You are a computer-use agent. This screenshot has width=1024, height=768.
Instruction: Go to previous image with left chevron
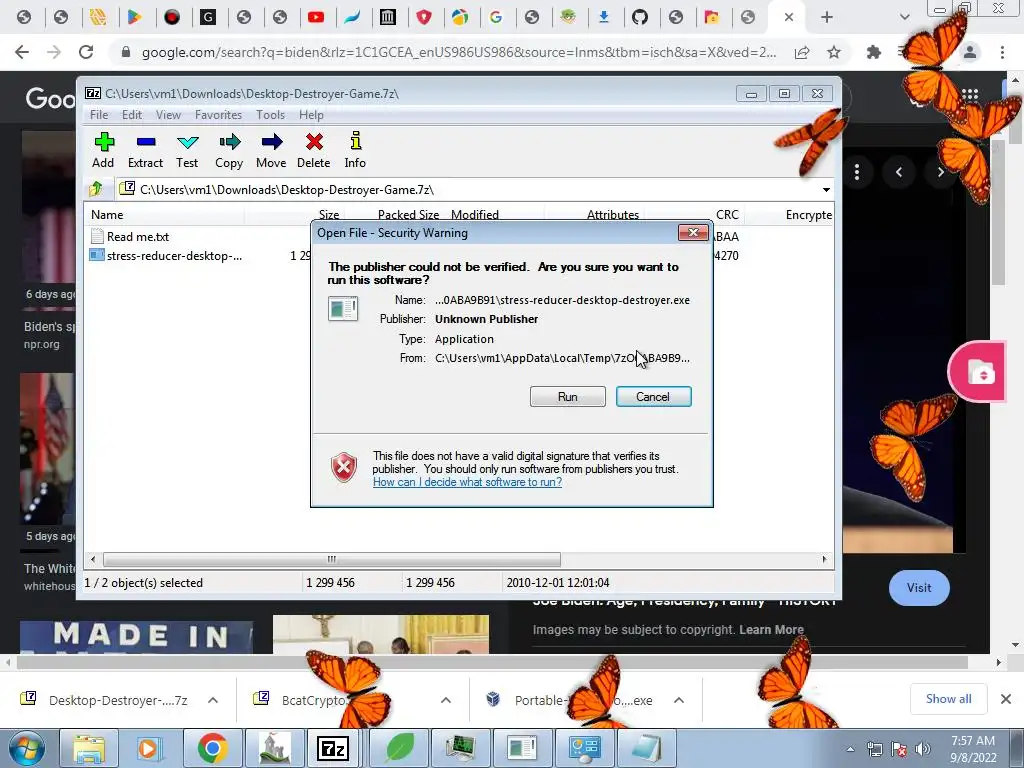pos(899,172)
